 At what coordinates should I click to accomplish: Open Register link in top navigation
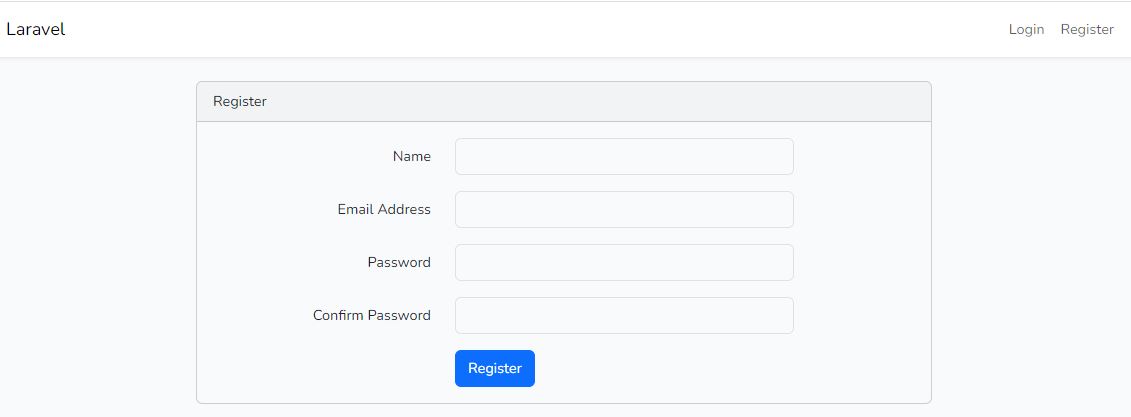point(1086,30)
